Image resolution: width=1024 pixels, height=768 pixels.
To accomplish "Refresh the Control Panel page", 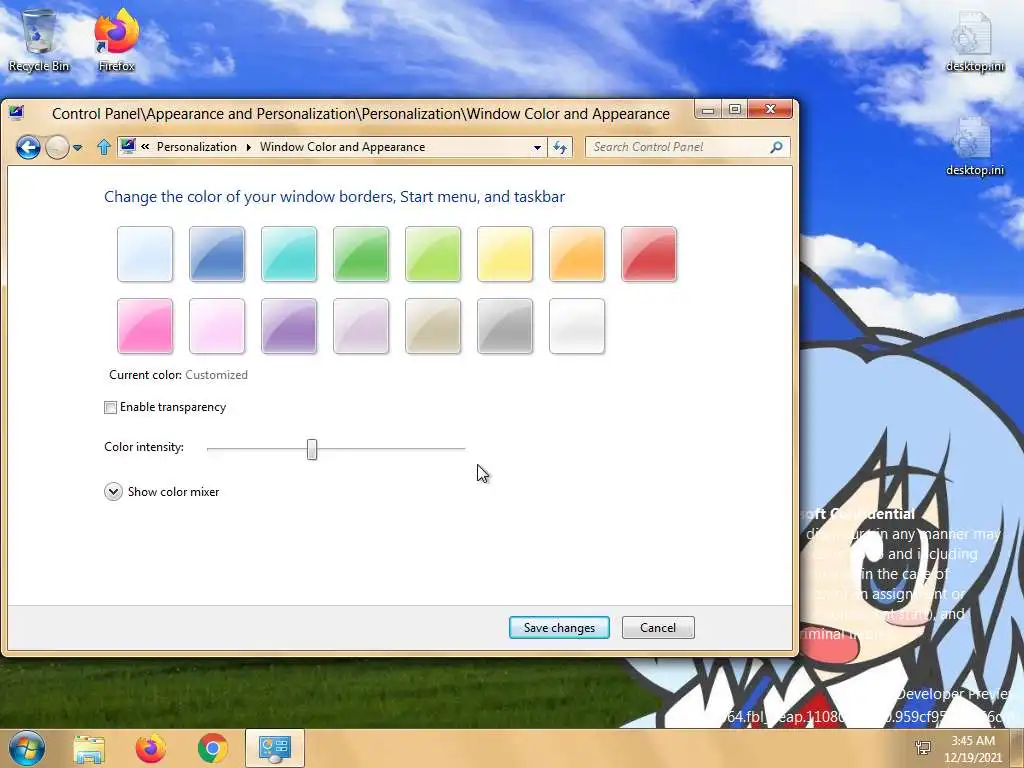I will click(560, 148).
